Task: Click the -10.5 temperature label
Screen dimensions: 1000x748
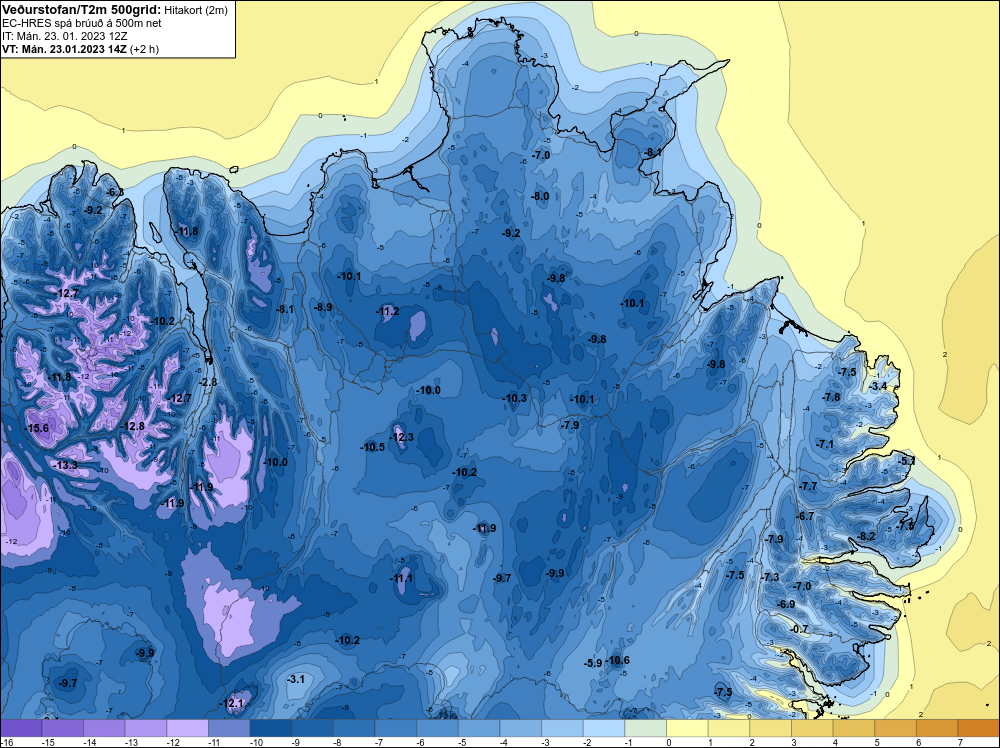Action: point(373,447)
